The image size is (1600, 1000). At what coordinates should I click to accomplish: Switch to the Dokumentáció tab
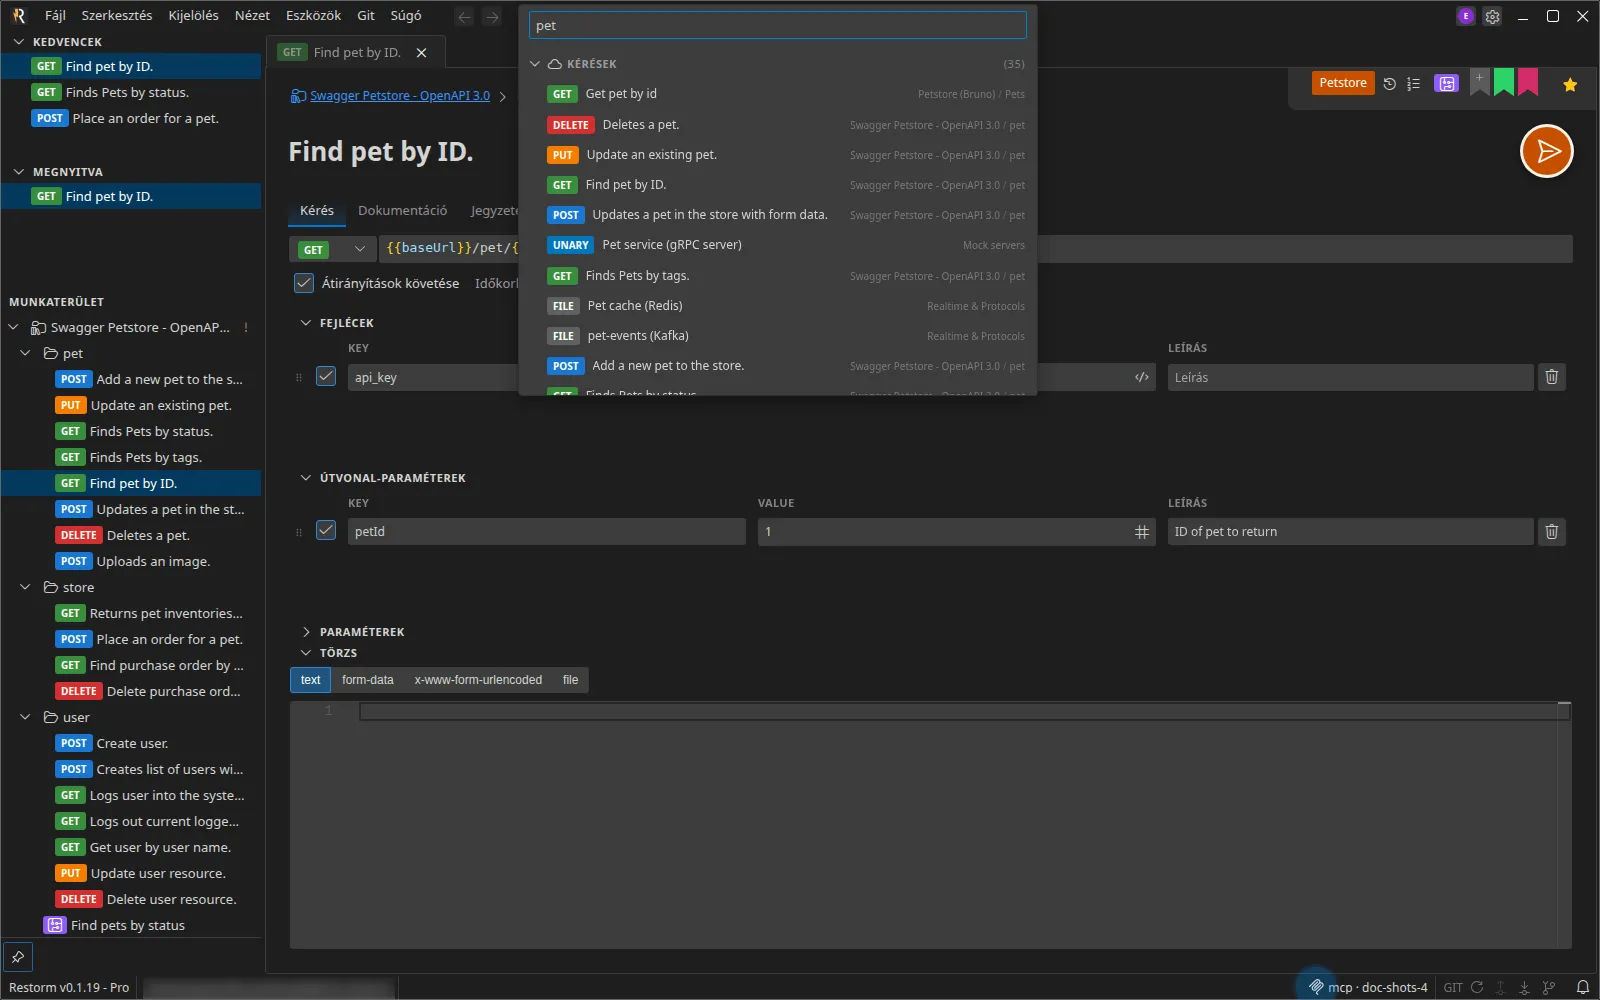pyautogui.click(x=403, y=210)
